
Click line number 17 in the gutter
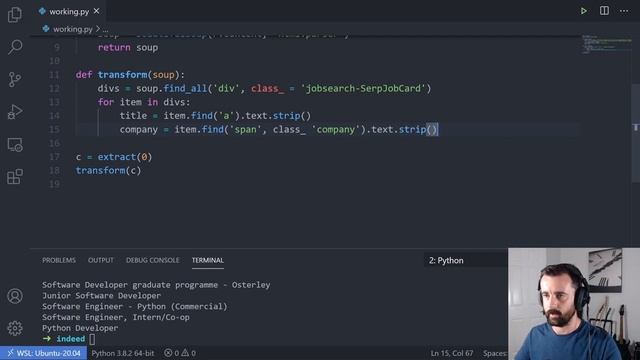pos(54,157)
